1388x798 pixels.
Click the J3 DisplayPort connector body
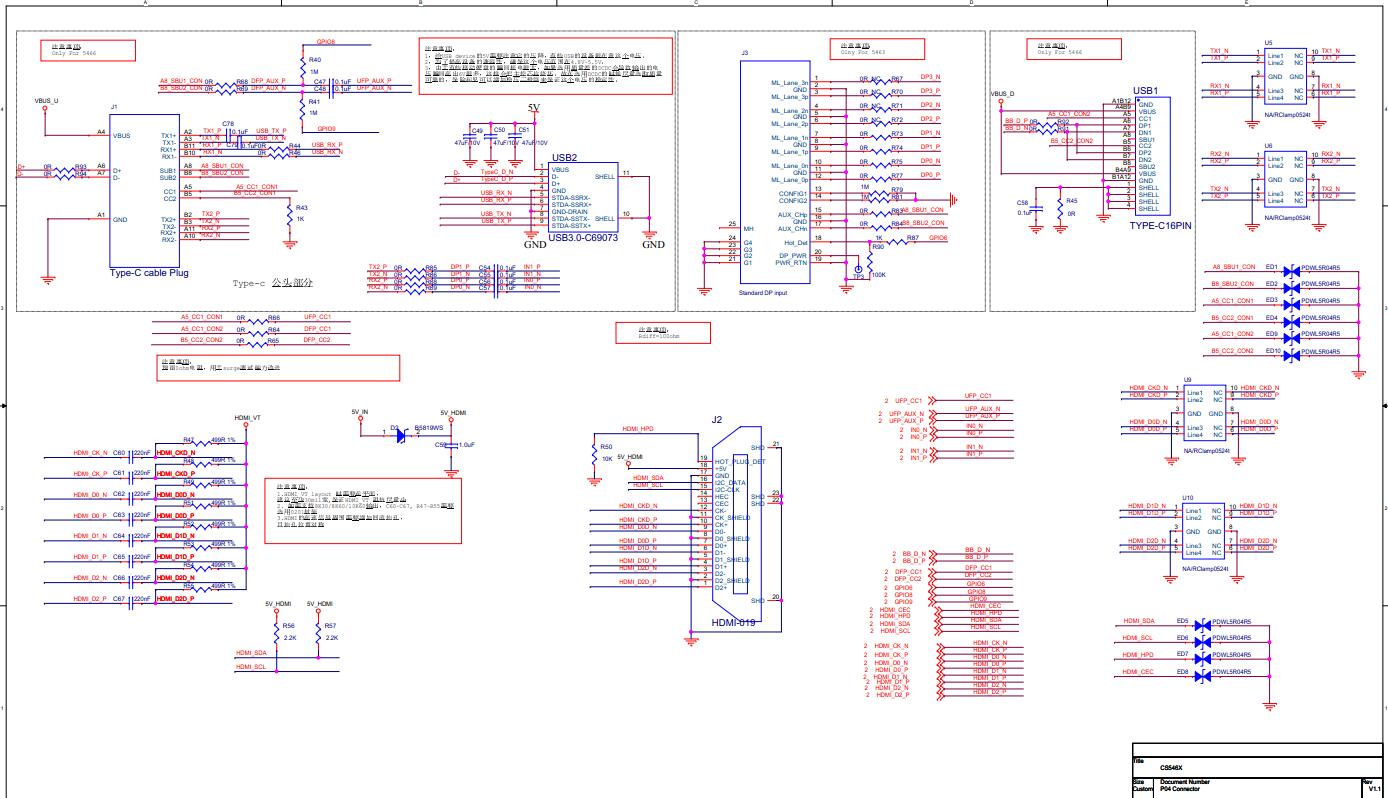coord(776,170)
